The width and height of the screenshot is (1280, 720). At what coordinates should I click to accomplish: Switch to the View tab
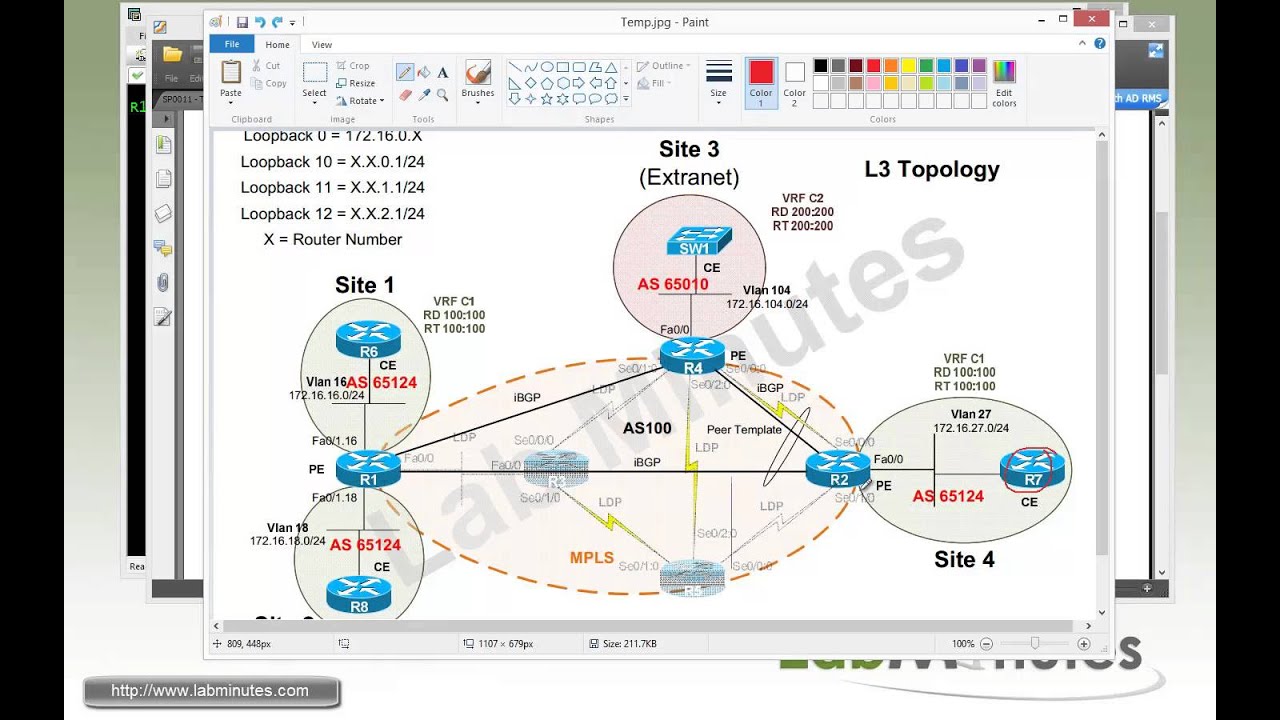pyautogui.click(x=322, y=44)
